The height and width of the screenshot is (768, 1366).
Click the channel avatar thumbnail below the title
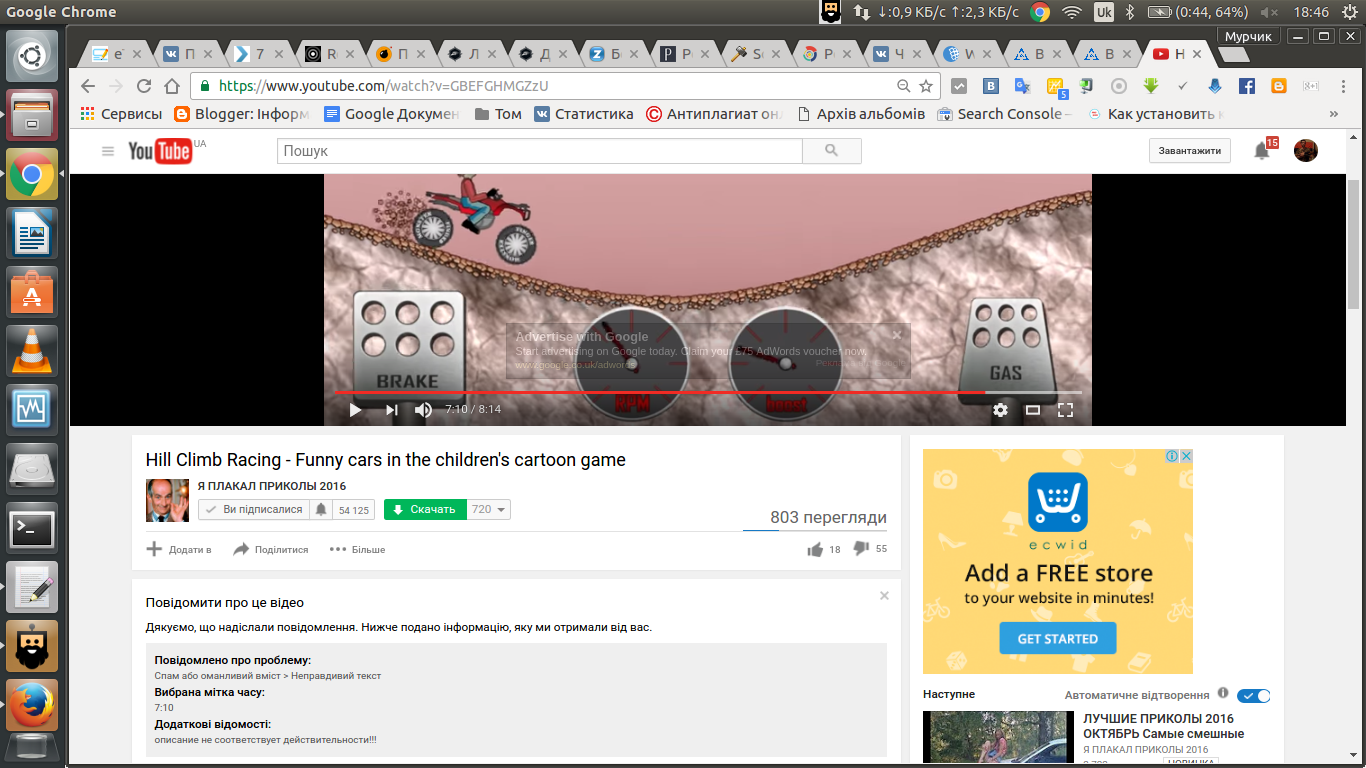click(167, 500)
